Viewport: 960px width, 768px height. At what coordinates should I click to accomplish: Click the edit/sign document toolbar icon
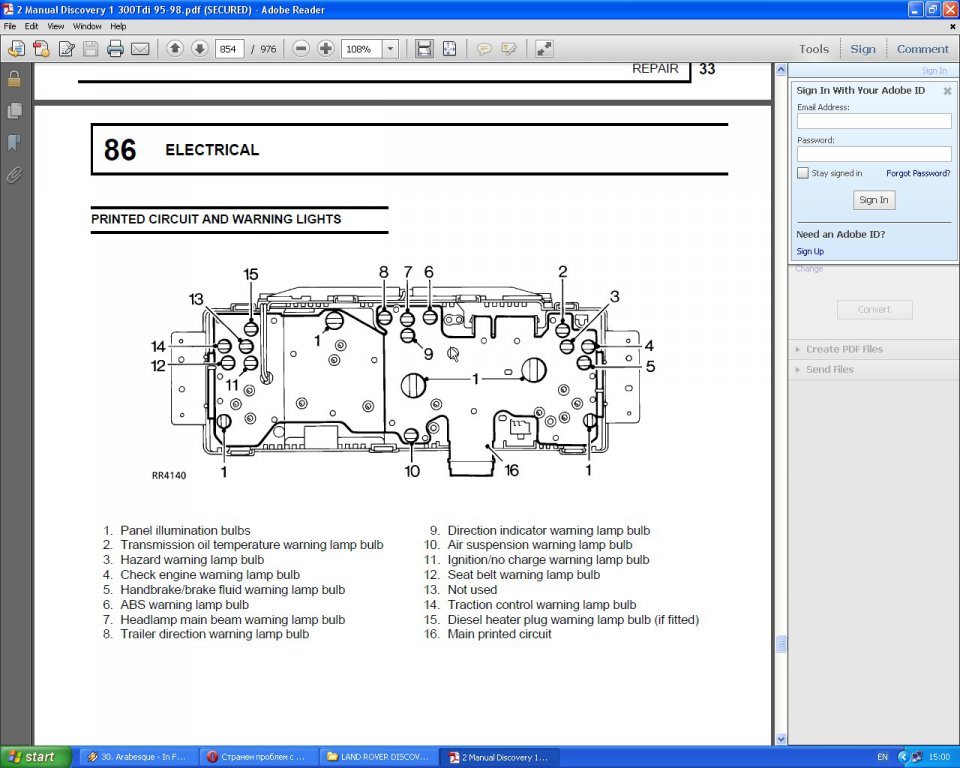[x=66, y=48]
